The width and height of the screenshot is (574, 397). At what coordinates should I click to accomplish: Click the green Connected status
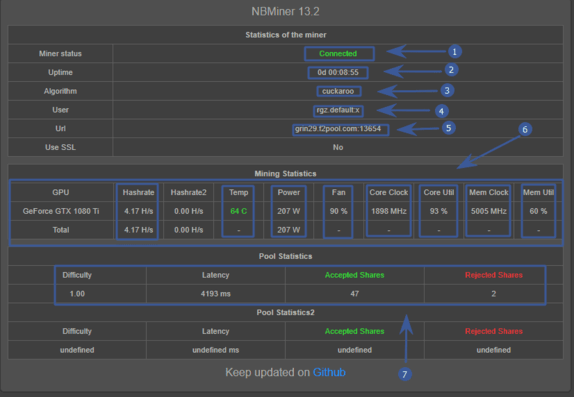(x=338, y=53)
